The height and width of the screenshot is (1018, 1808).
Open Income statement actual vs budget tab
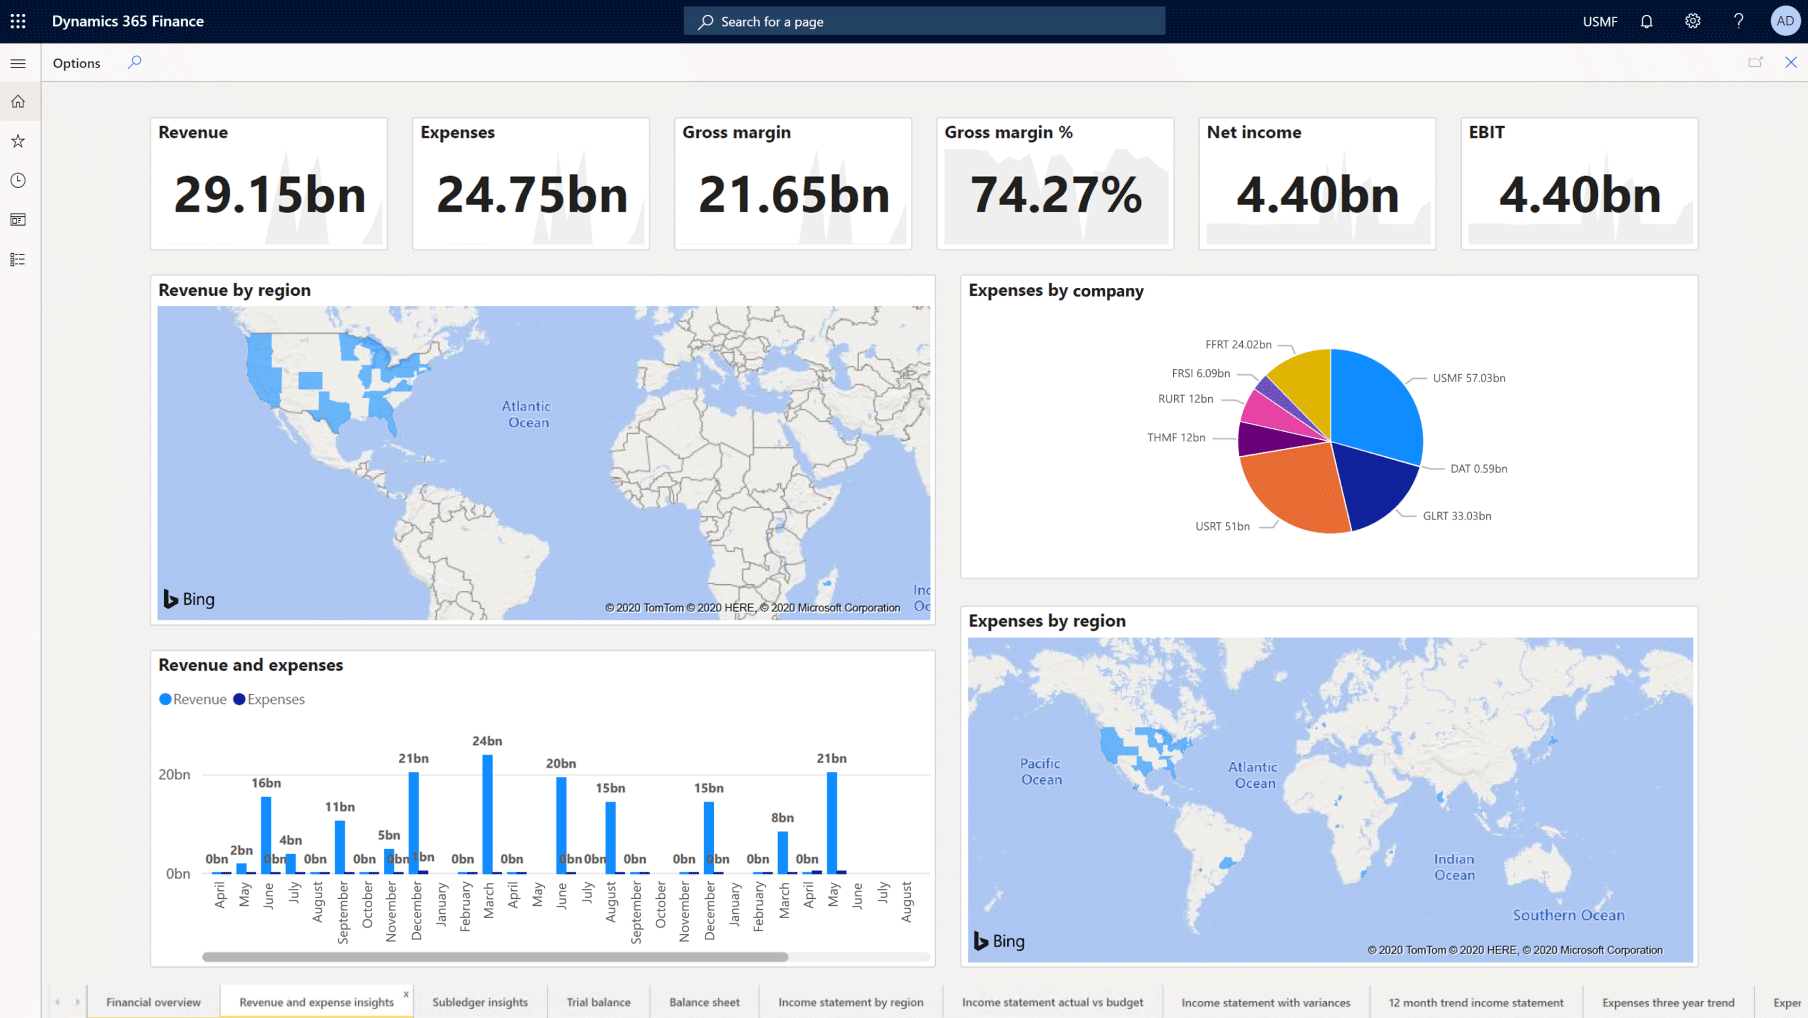[1052, 1002]
